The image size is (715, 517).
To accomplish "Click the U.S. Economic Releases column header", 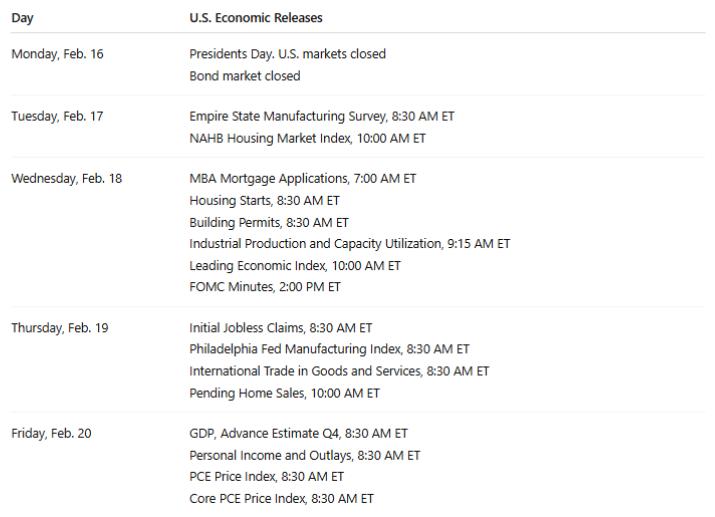I will pos(255,18).
